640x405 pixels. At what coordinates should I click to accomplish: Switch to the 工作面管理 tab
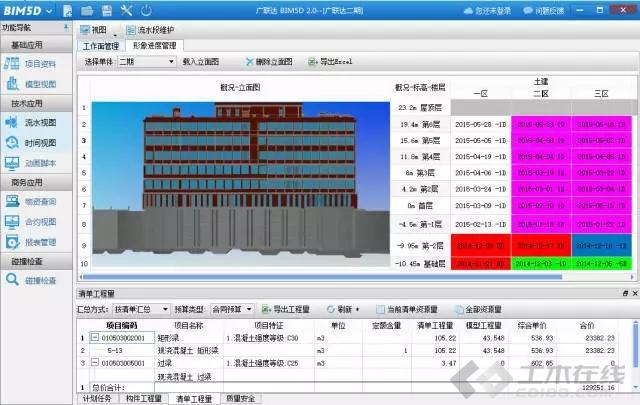(x=101, y=46)
